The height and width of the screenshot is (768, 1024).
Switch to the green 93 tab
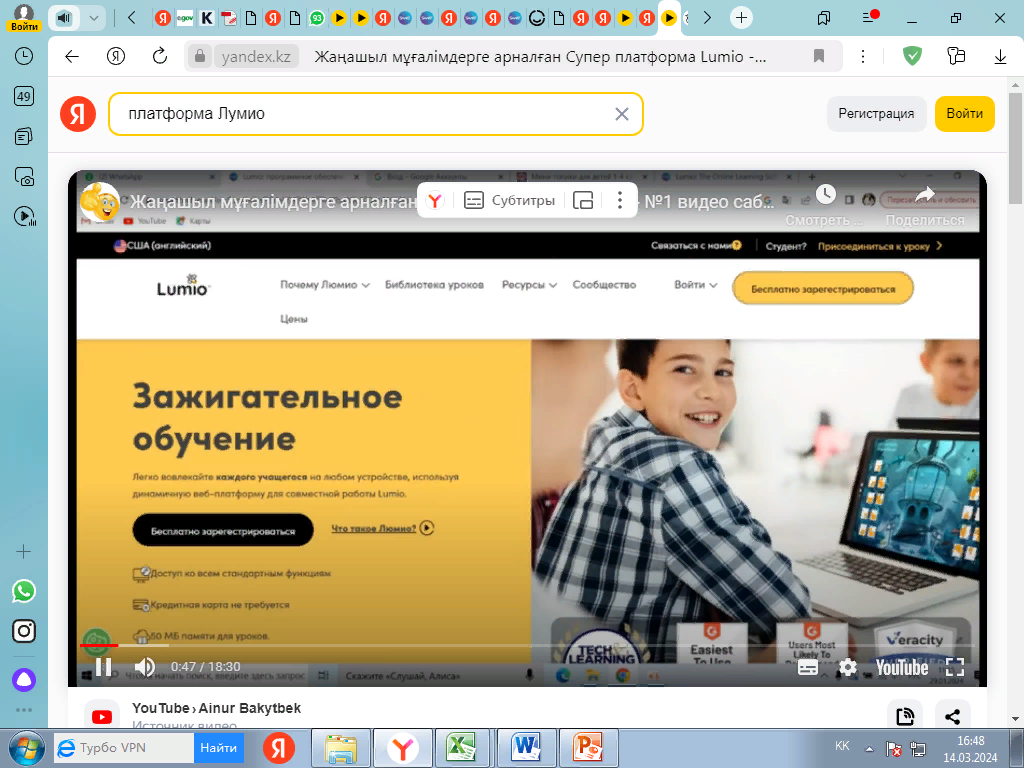coord(317,18)
